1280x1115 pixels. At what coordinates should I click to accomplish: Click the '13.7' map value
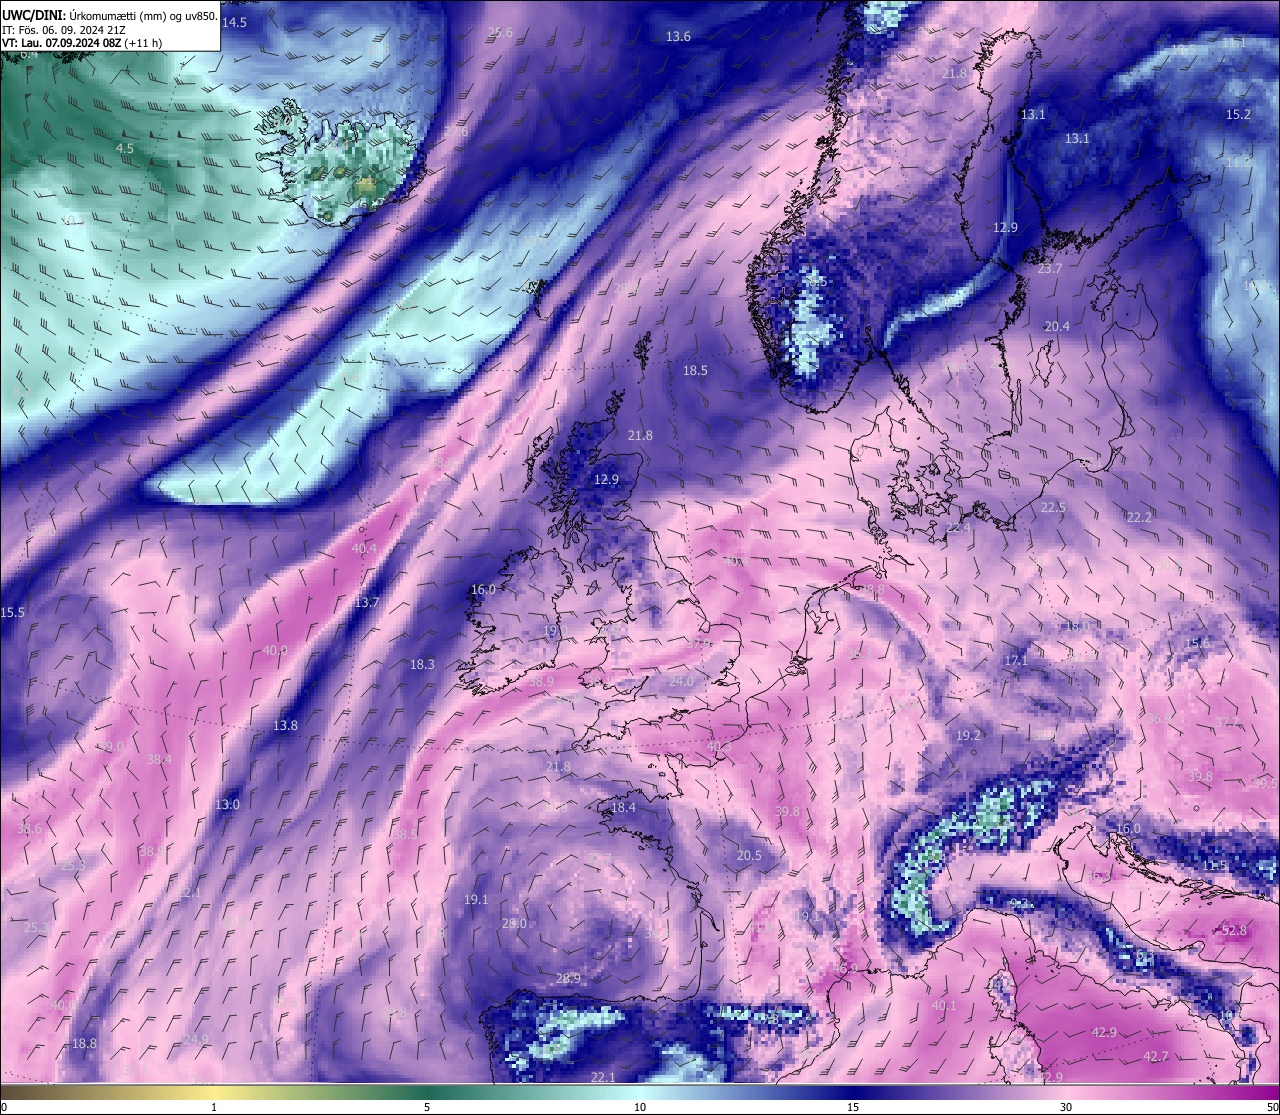[367, 602]
